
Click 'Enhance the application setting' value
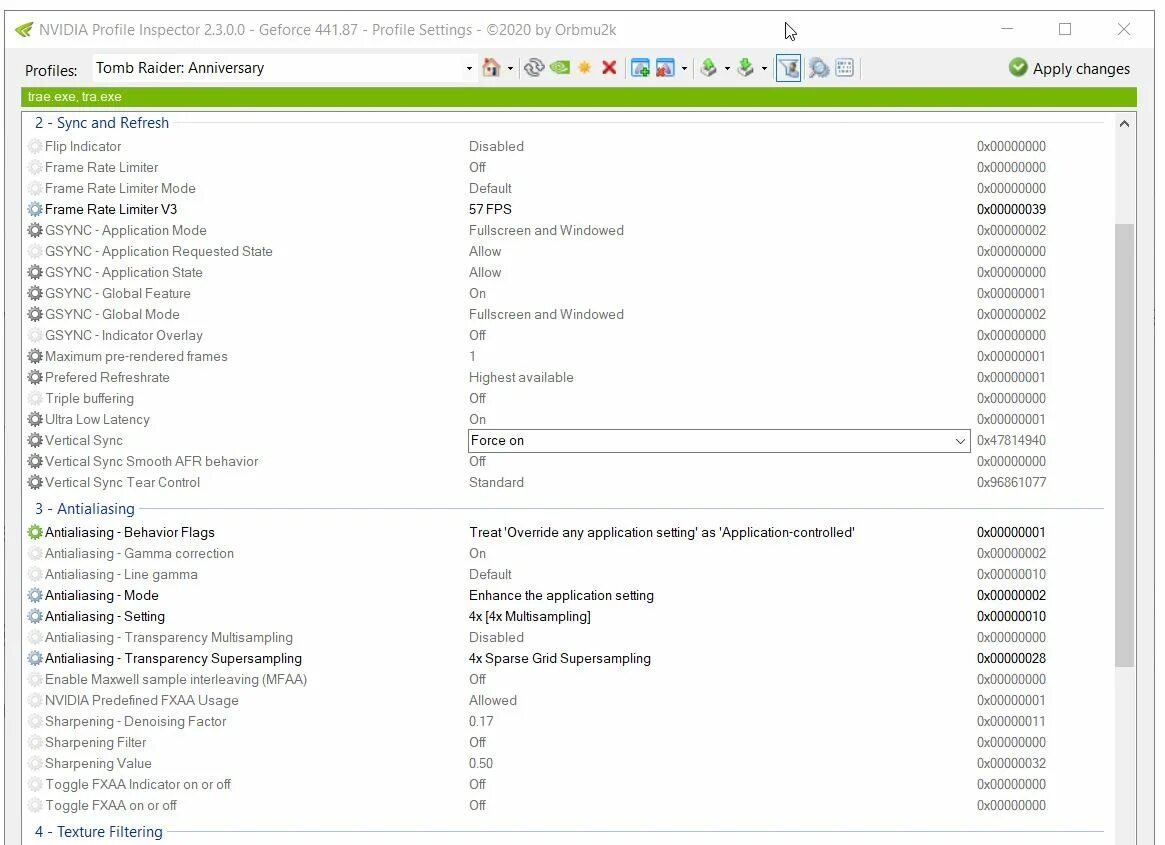pyautogui.click(x=561, y=595)
